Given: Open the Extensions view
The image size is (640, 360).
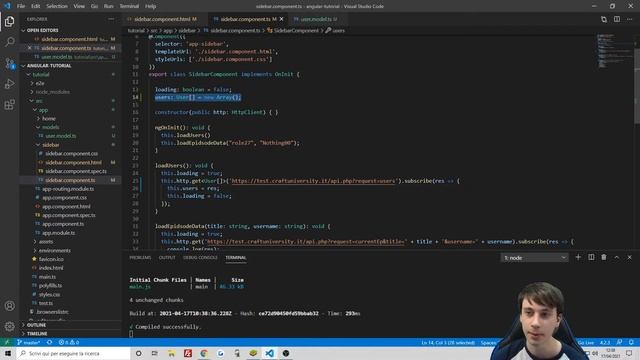Looking at the screenshot, I should click(x=10, y=105).
